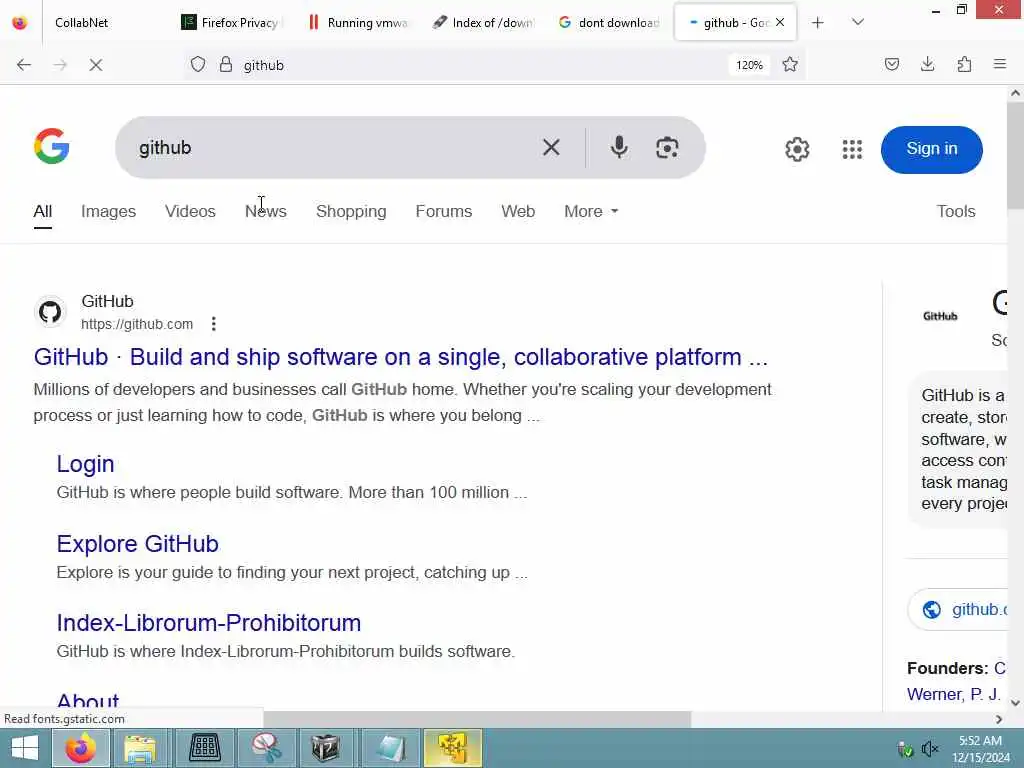Switch to Videos results
This screenshot has width=1024, height=768.
(x=190, y=212)
